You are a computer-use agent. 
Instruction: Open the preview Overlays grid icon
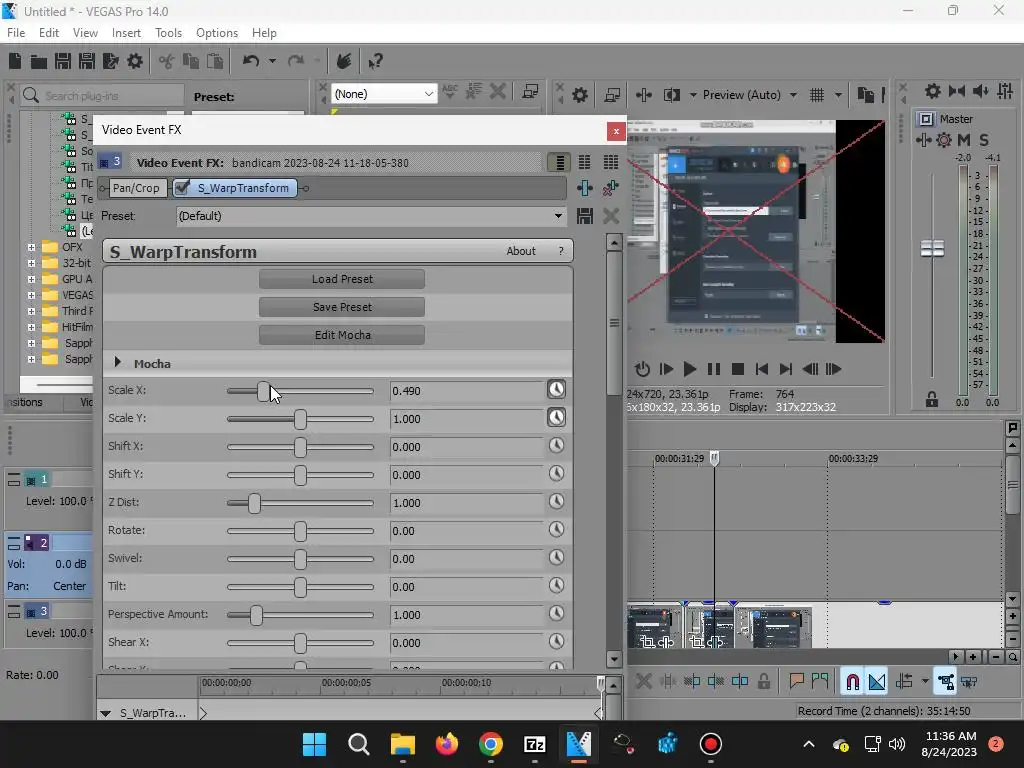coord(817,95)
